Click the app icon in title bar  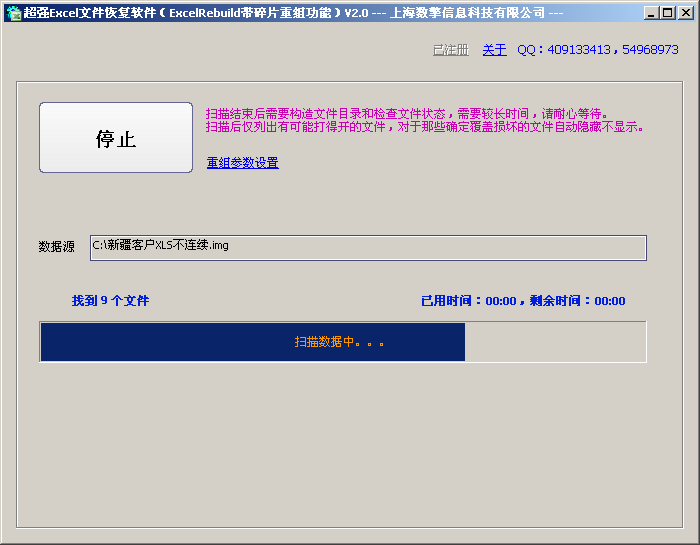click(x=14, y=13)
